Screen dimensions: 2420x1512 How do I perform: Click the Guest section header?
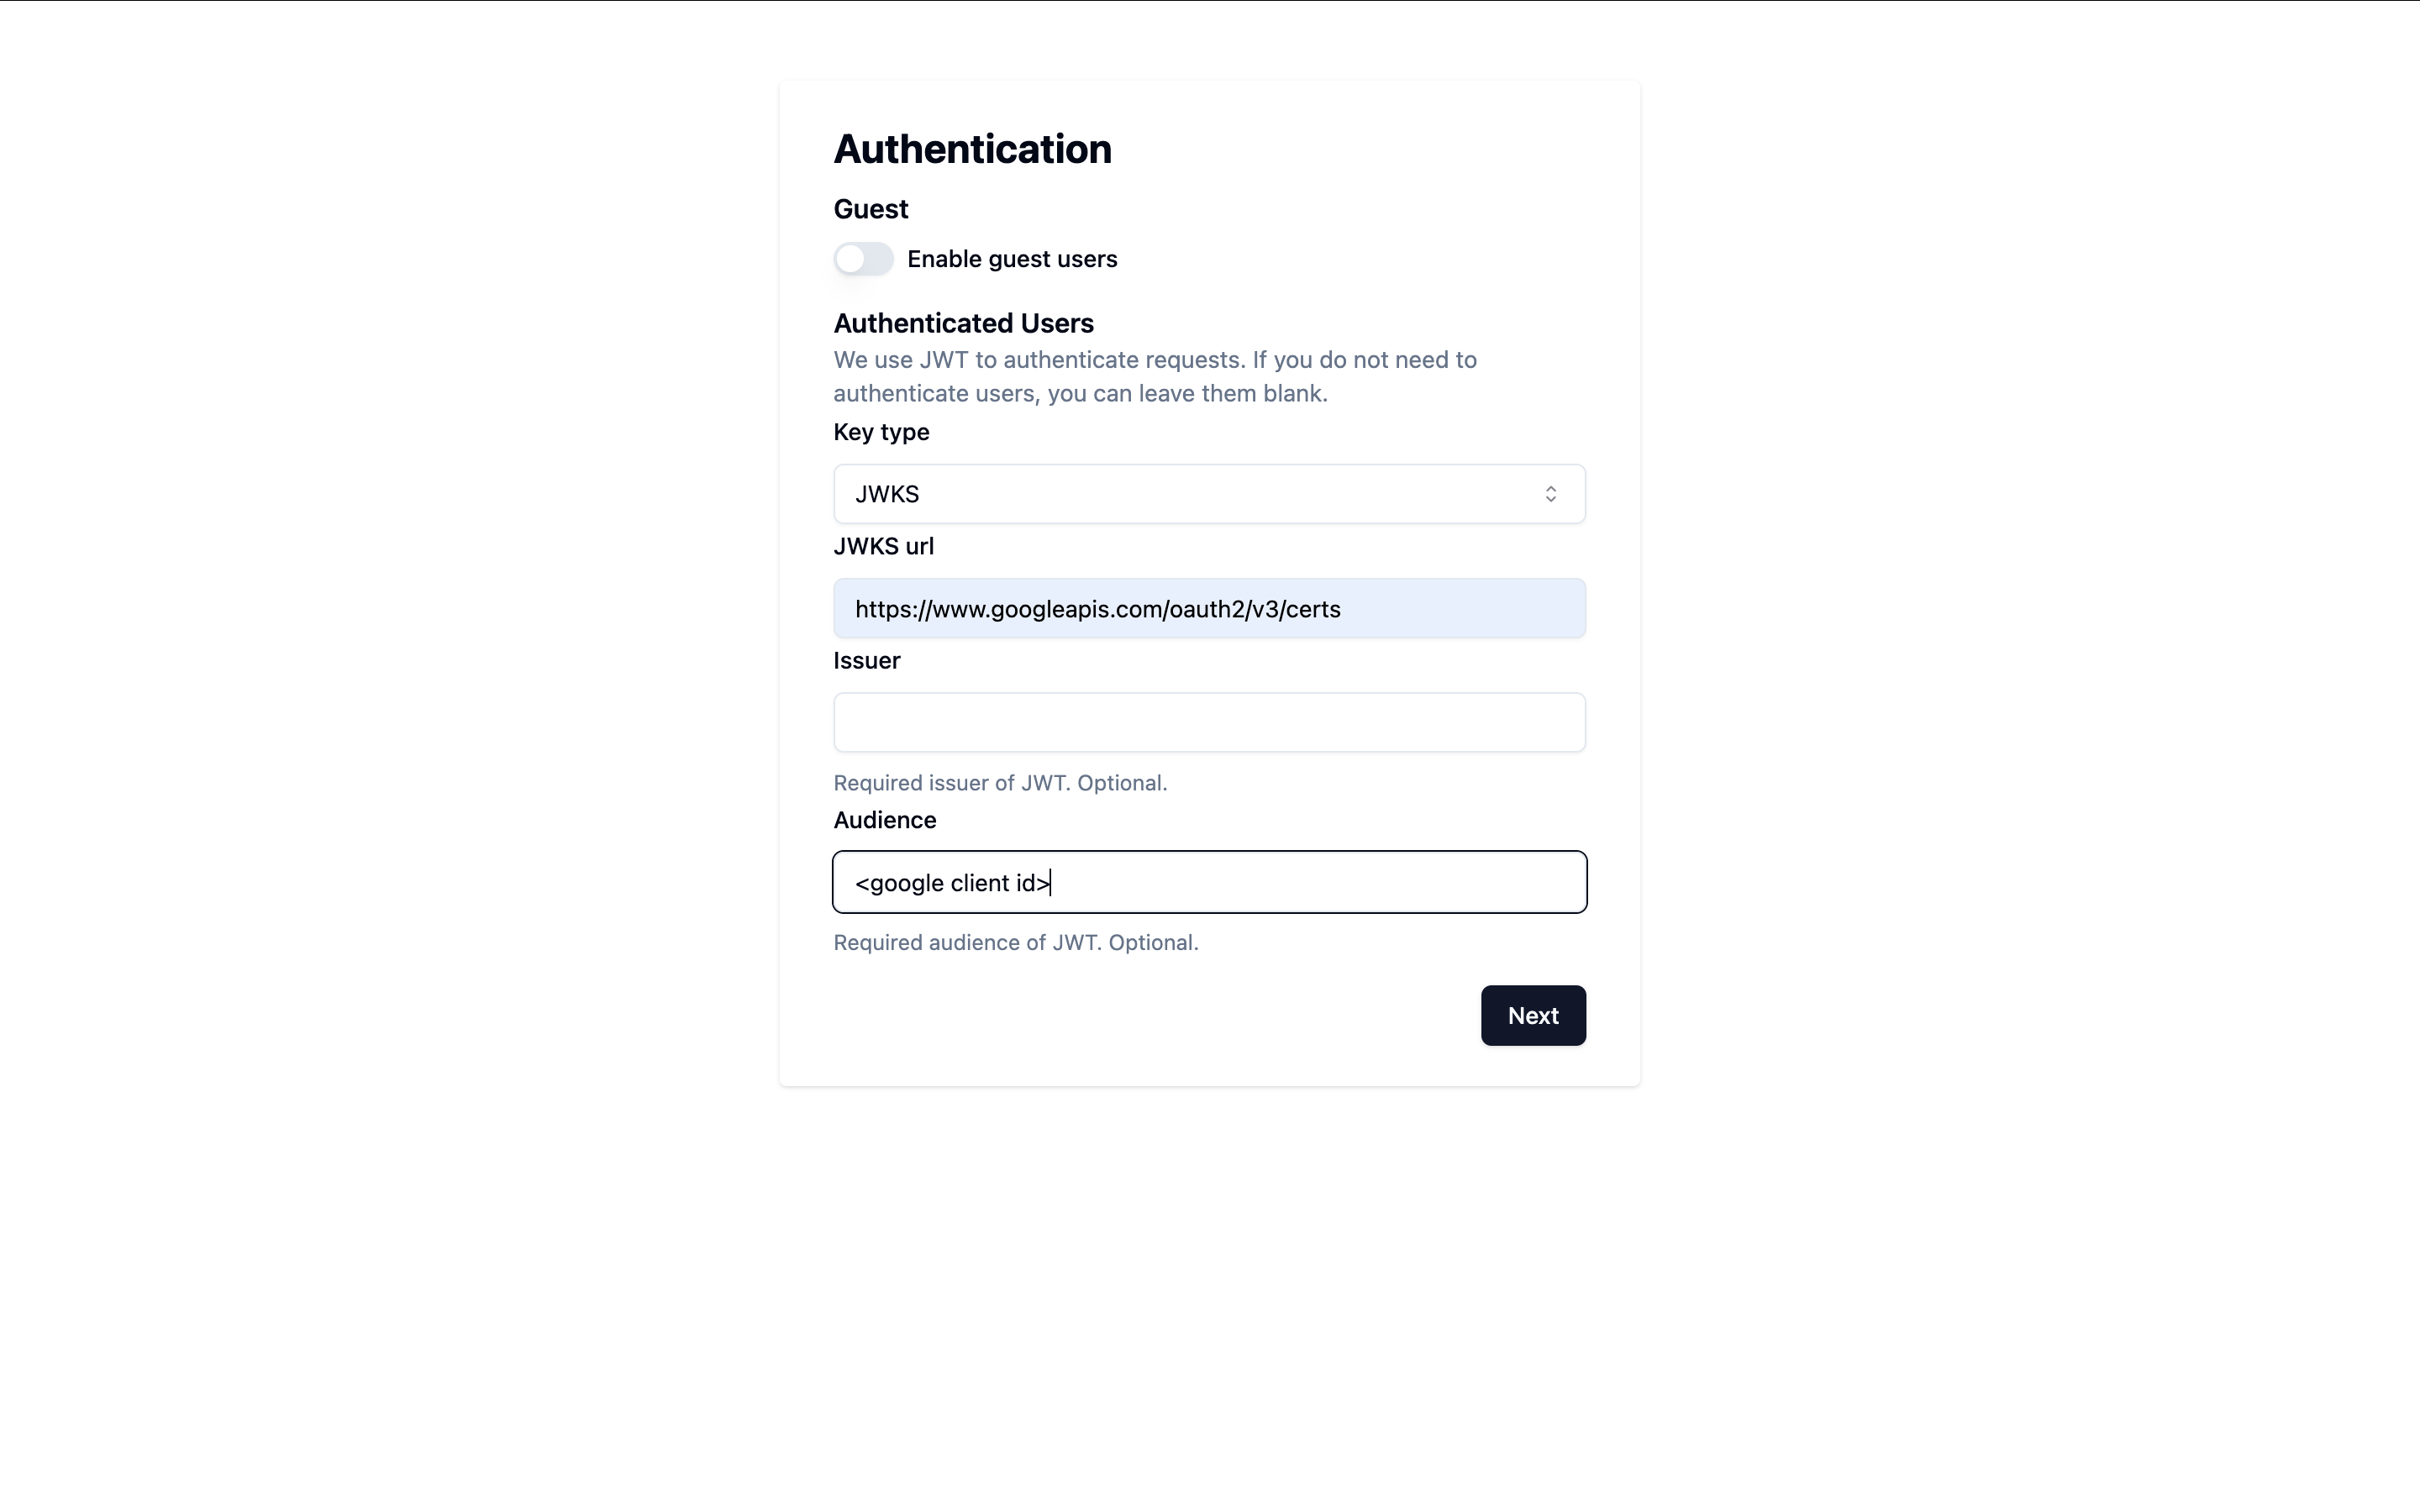870,208
